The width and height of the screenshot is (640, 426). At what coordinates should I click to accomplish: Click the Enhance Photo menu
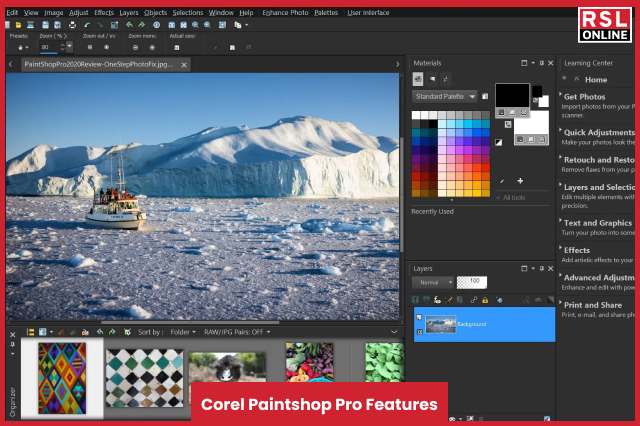click(x=285, y=13)
